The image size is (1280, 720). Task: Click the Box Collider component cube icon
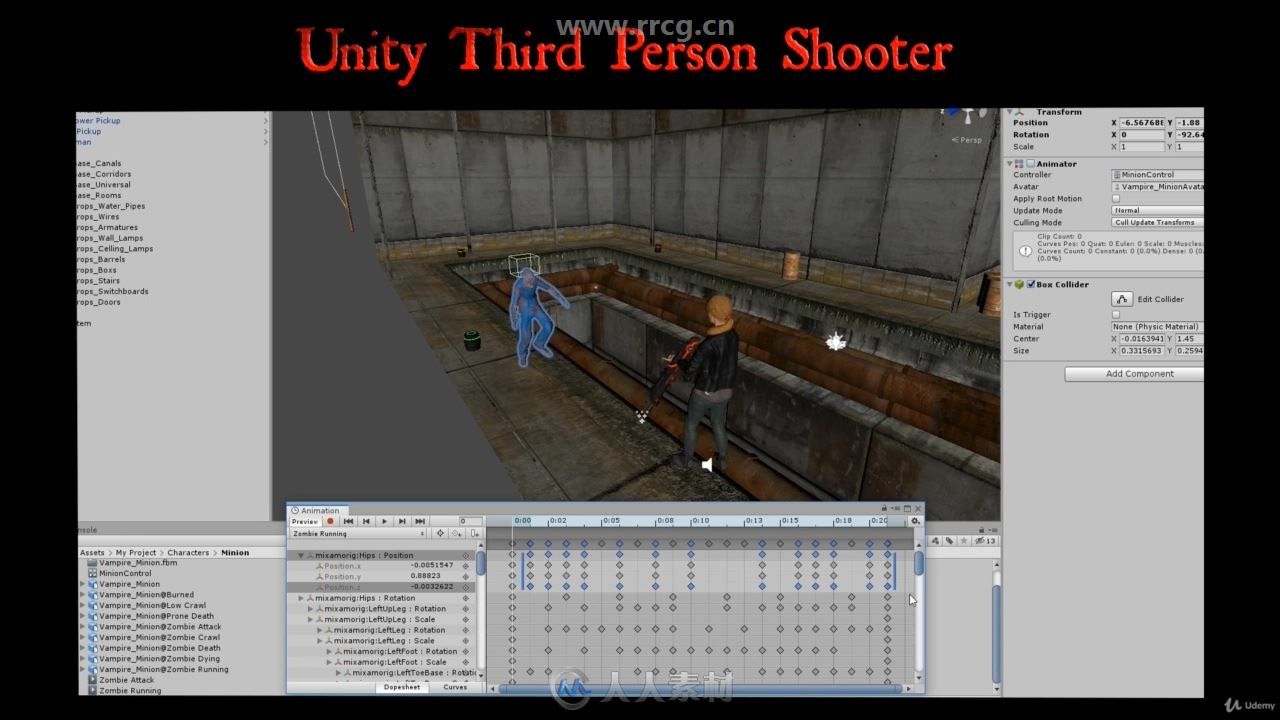click(1019, 284)
